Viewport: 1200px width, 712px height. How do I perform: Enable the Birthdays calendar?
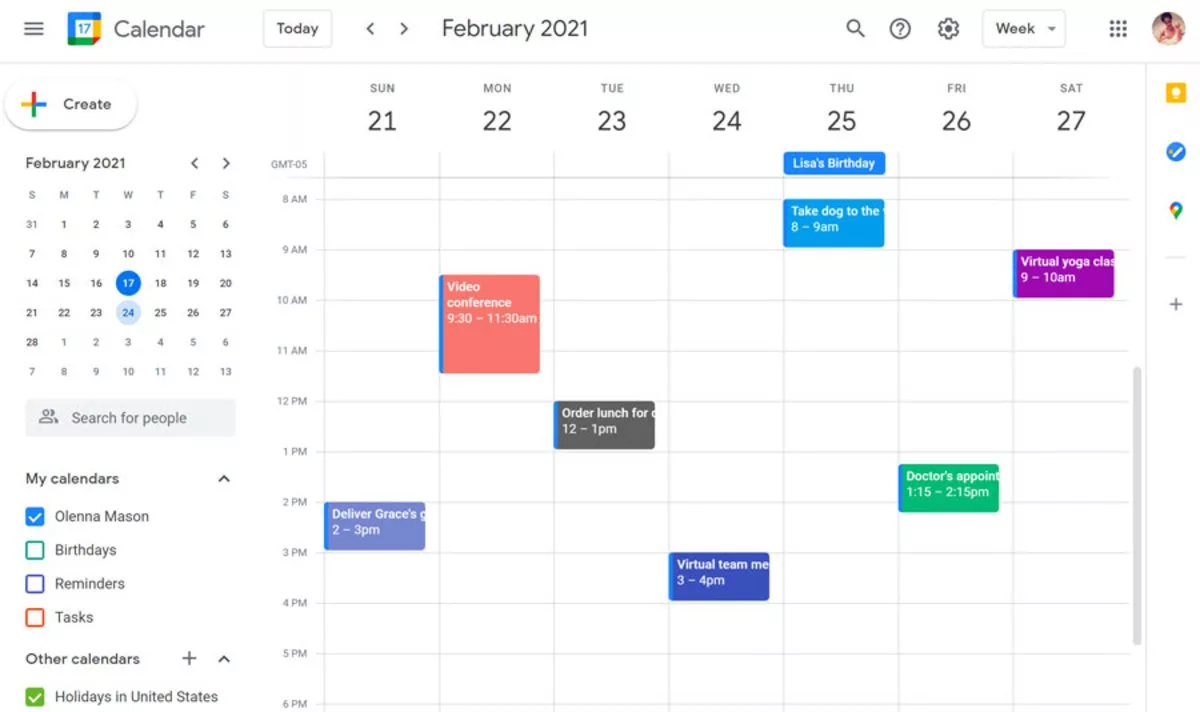coord(35,550)
